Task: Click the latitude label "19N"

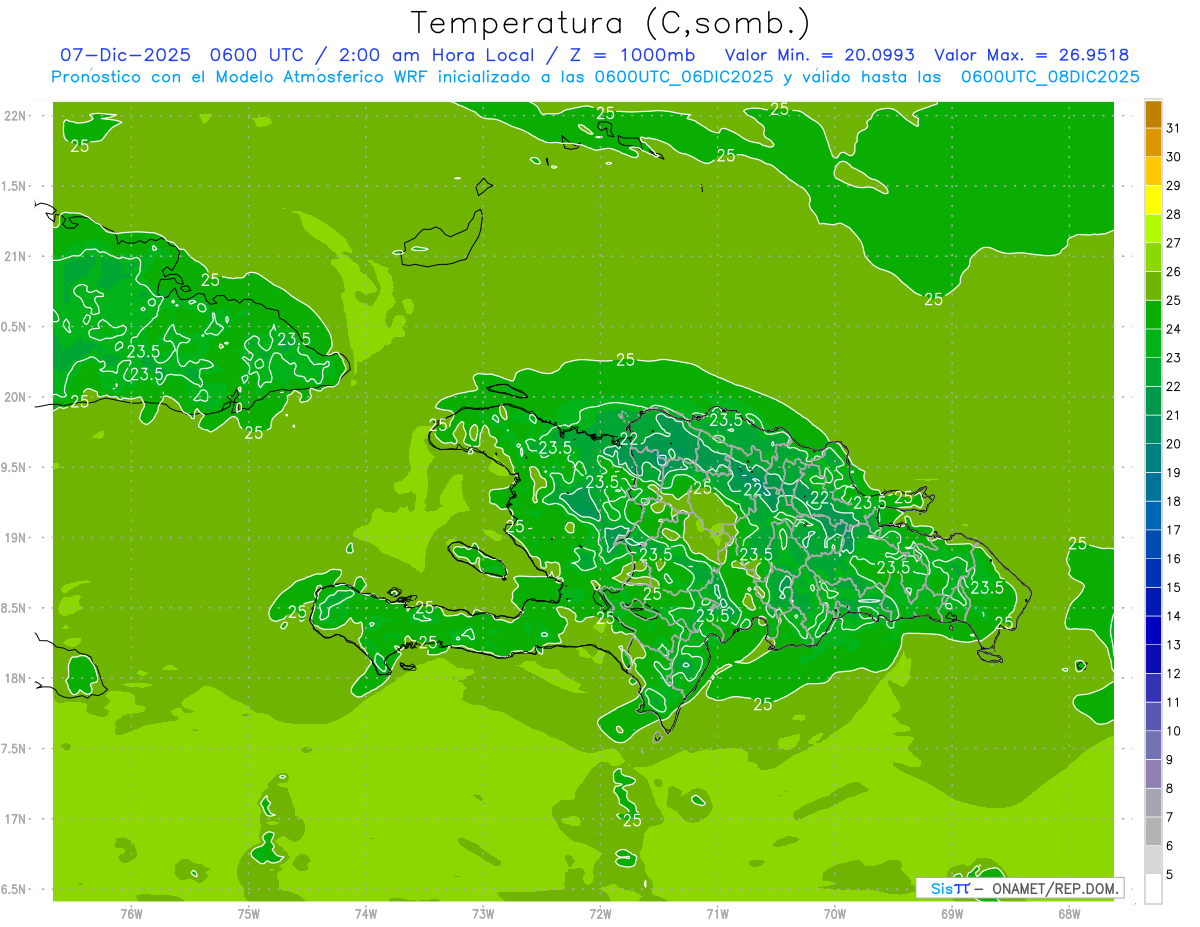Action: tap(15, 538)
